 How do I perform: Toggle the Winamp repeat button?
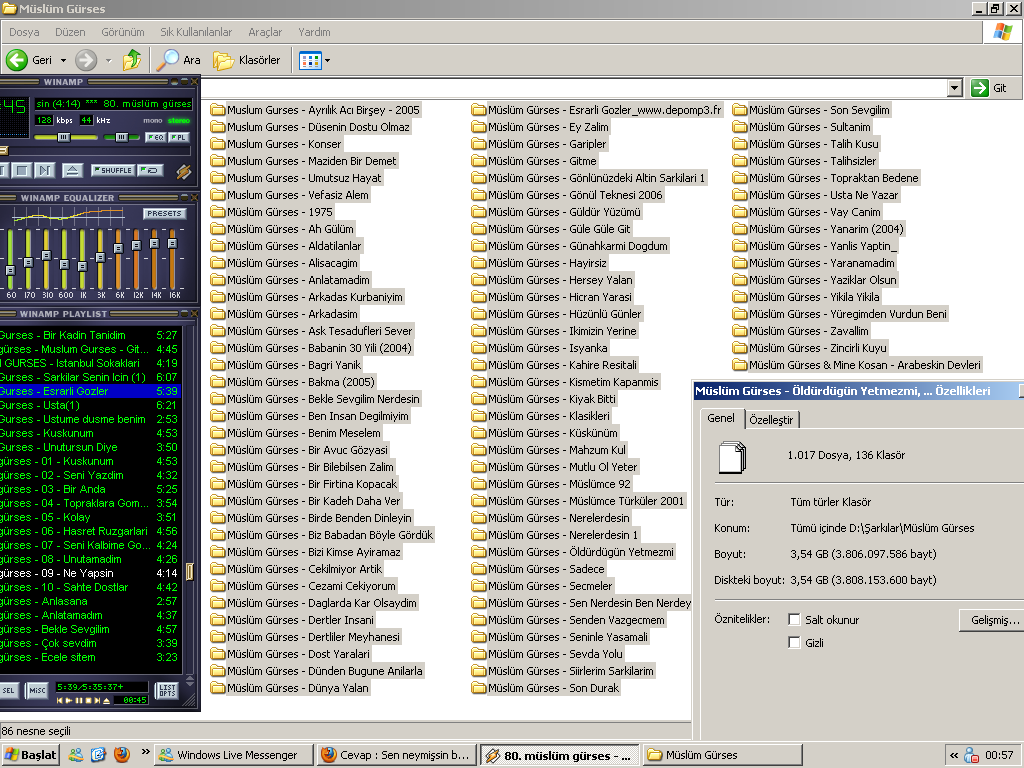pos(151,170)
